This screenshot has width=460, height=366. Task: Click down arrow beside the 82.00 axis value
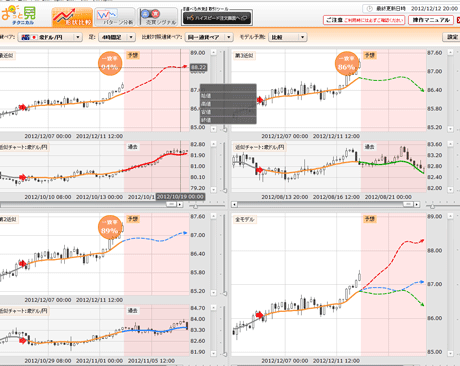point(450,190)
